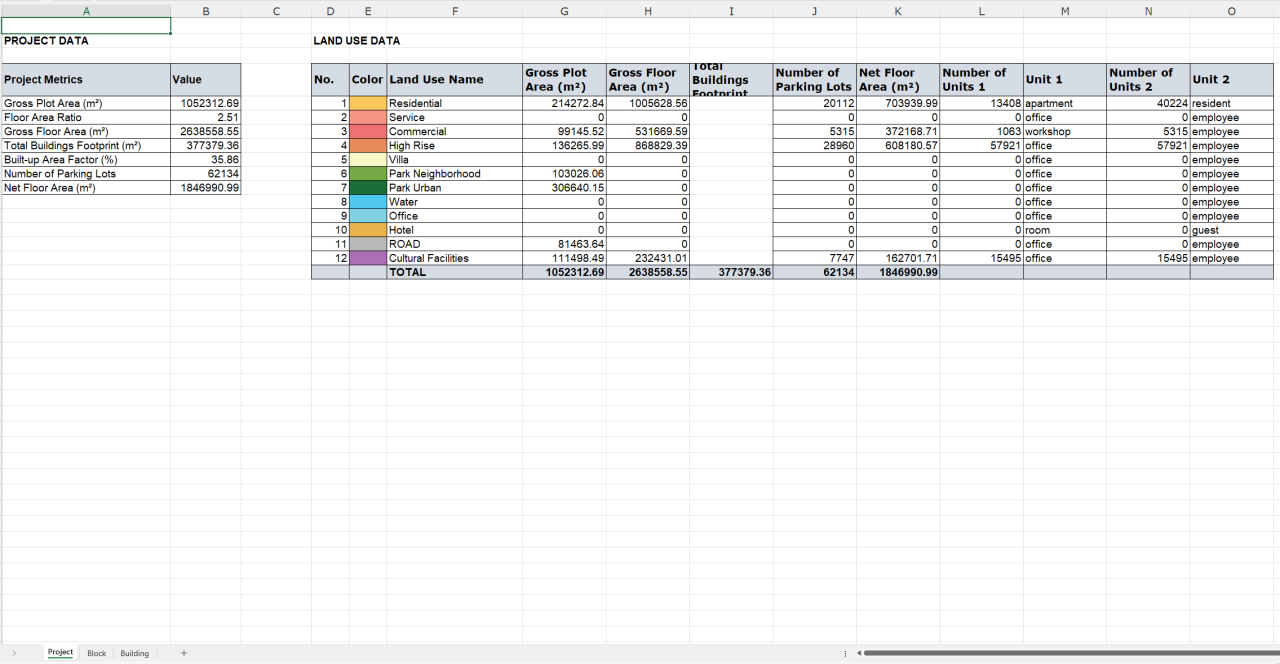The image size is (1280, 664).
Task: Click the Residential yellow color swatch
Action: pos(368,104)
